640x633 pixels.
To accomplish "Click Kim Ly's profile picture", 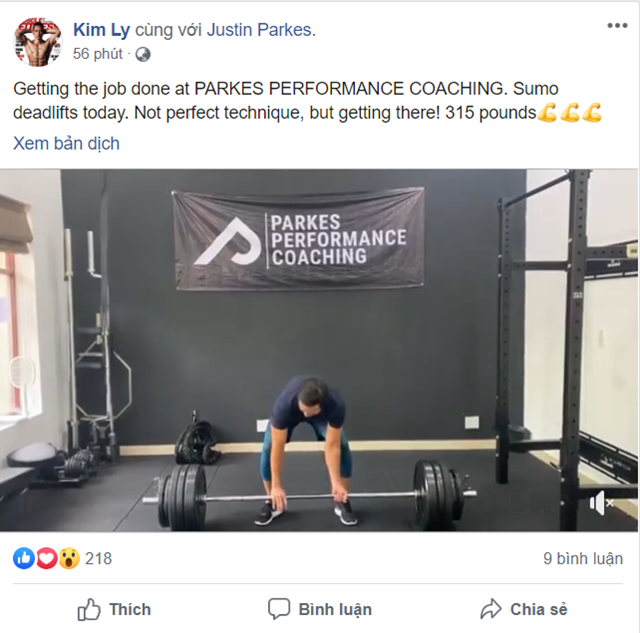I will pos(38,42).
